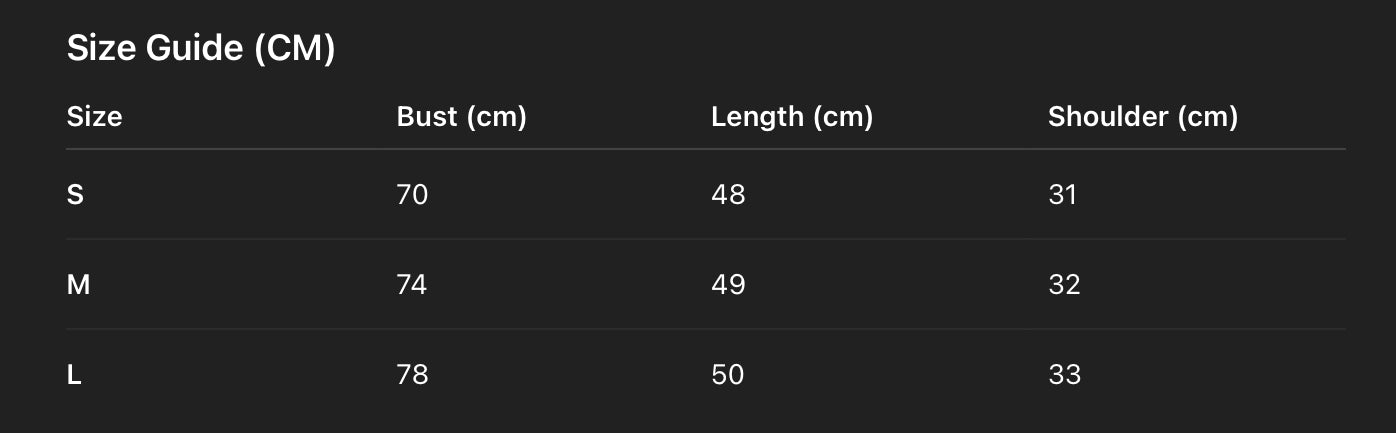Click shoulder value 33 for size L

click(x=1064, y=375)
